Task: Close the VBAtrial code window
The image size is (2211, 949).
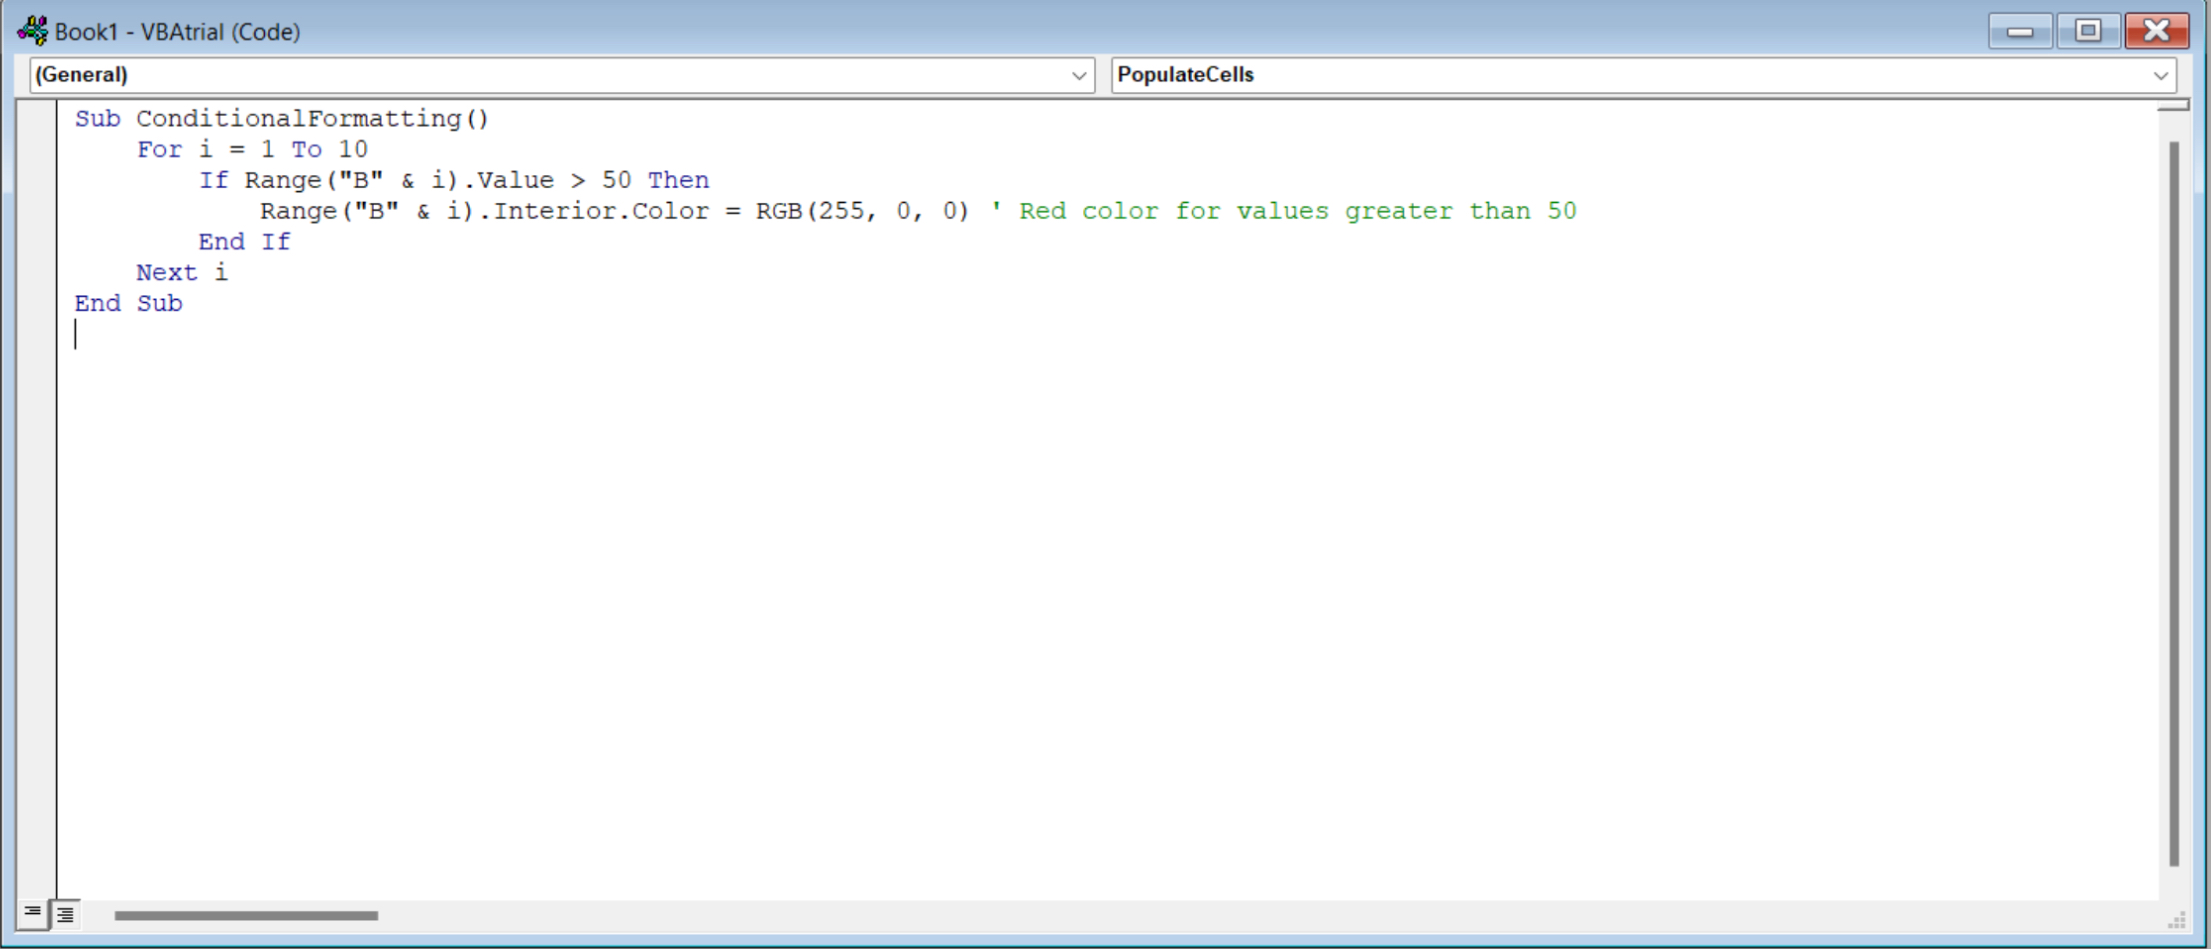Action: [x=2157, y=32]
